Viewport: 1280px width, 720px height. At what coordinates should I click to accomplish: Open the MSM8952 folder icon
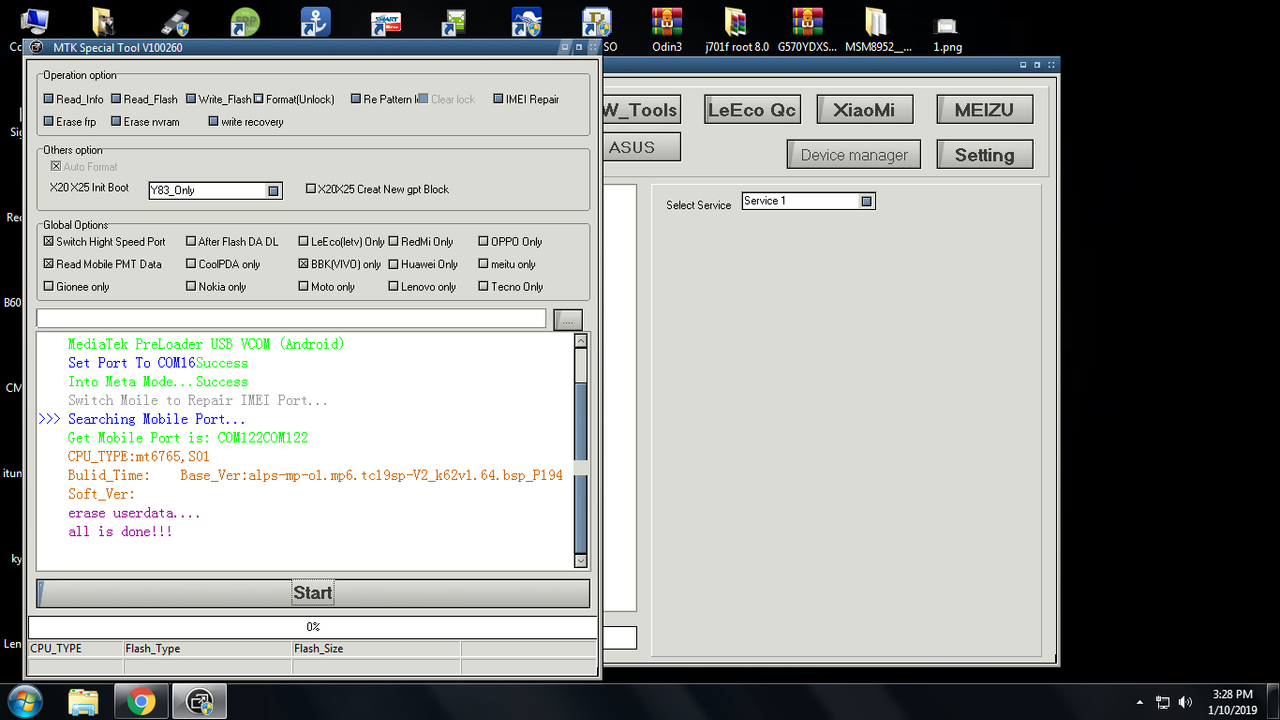[877, 24]
